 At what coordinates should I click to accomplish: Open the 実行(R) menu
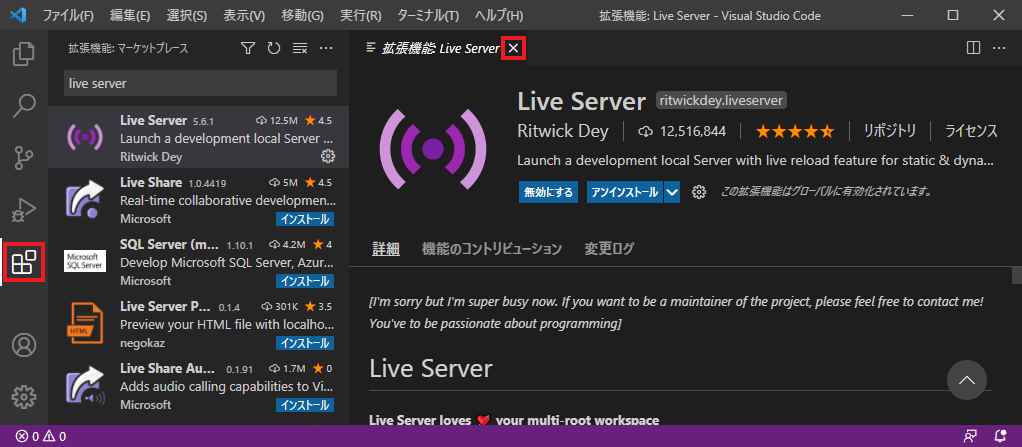pyautogui.click(x=360, y=15)
